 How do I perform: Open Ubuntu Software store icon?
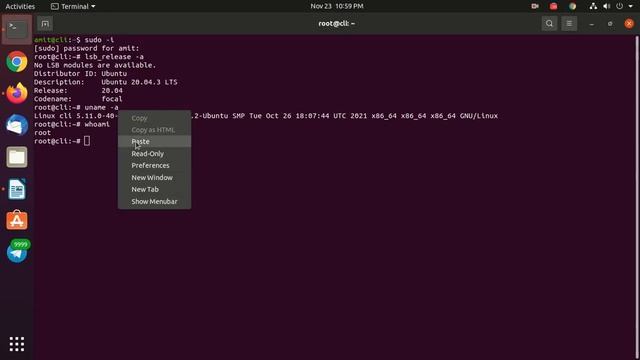tap(17, 220)
